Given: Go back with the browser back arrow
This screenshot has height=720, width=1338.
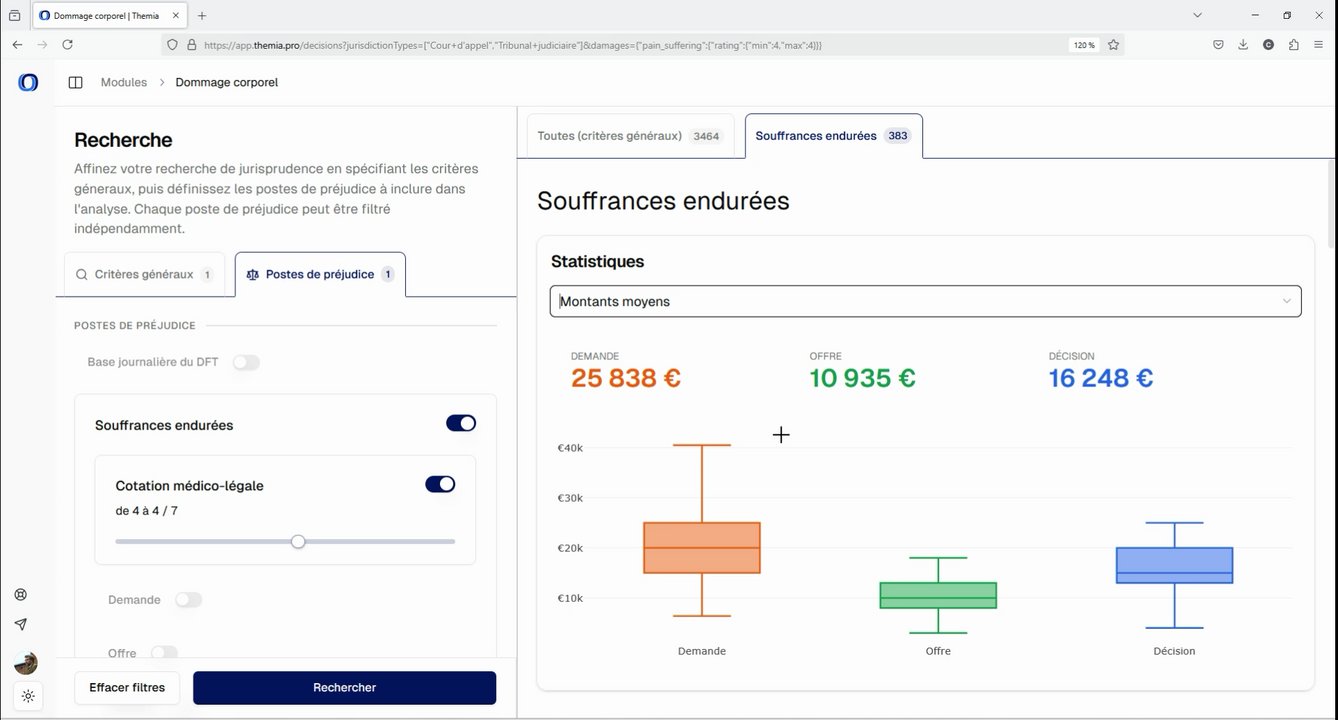Looking at the screenshot, I should [x=17, y=45].
